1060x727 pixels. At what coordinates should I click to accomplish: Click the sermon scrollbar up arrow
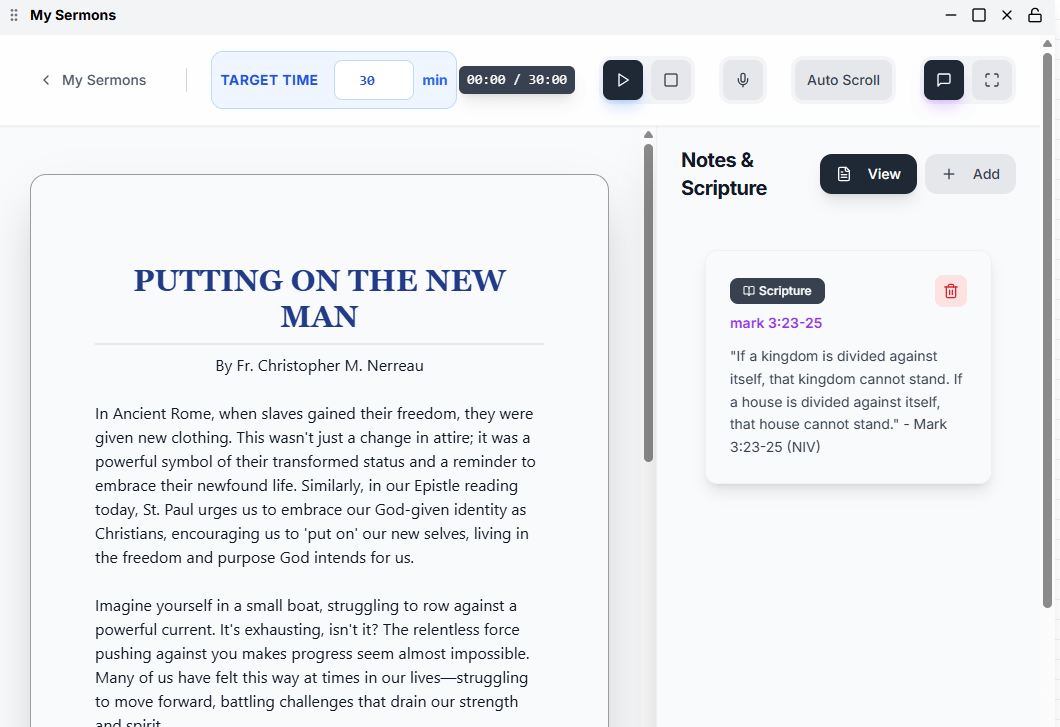point(648,135)
